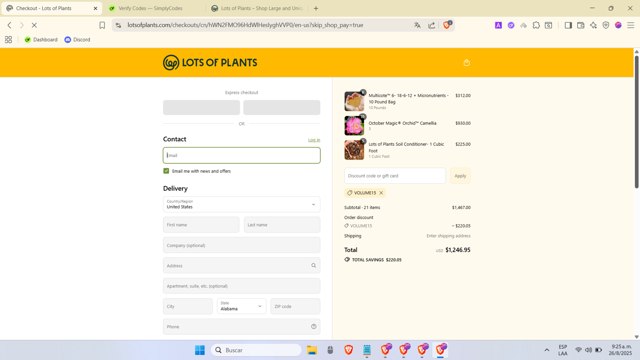
Task: Toggle the browser sidebar panel icon
Action: [x=568, y=25]
